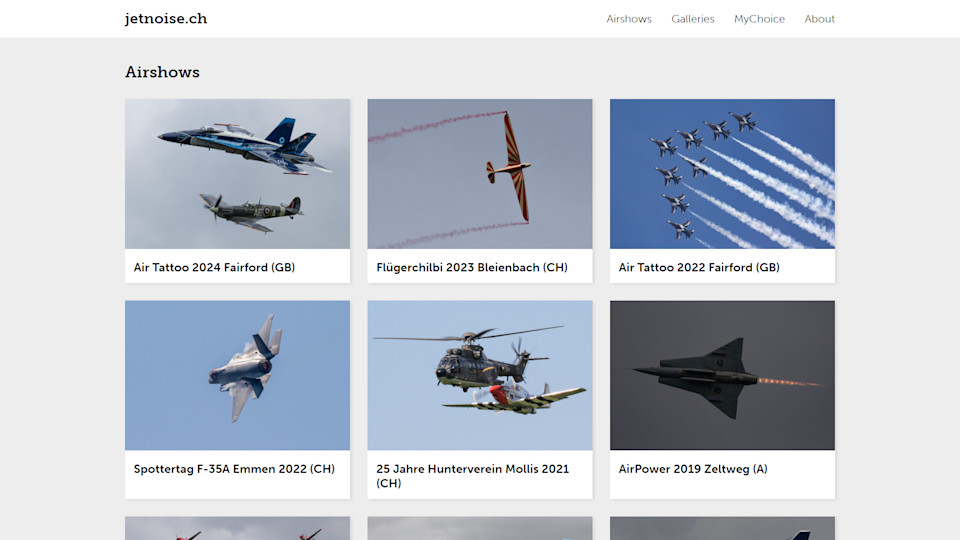Open the AirPower 2019 Zeltweg jet photo
Viewport: 960px width, 540px height.
tap(722, 375)
